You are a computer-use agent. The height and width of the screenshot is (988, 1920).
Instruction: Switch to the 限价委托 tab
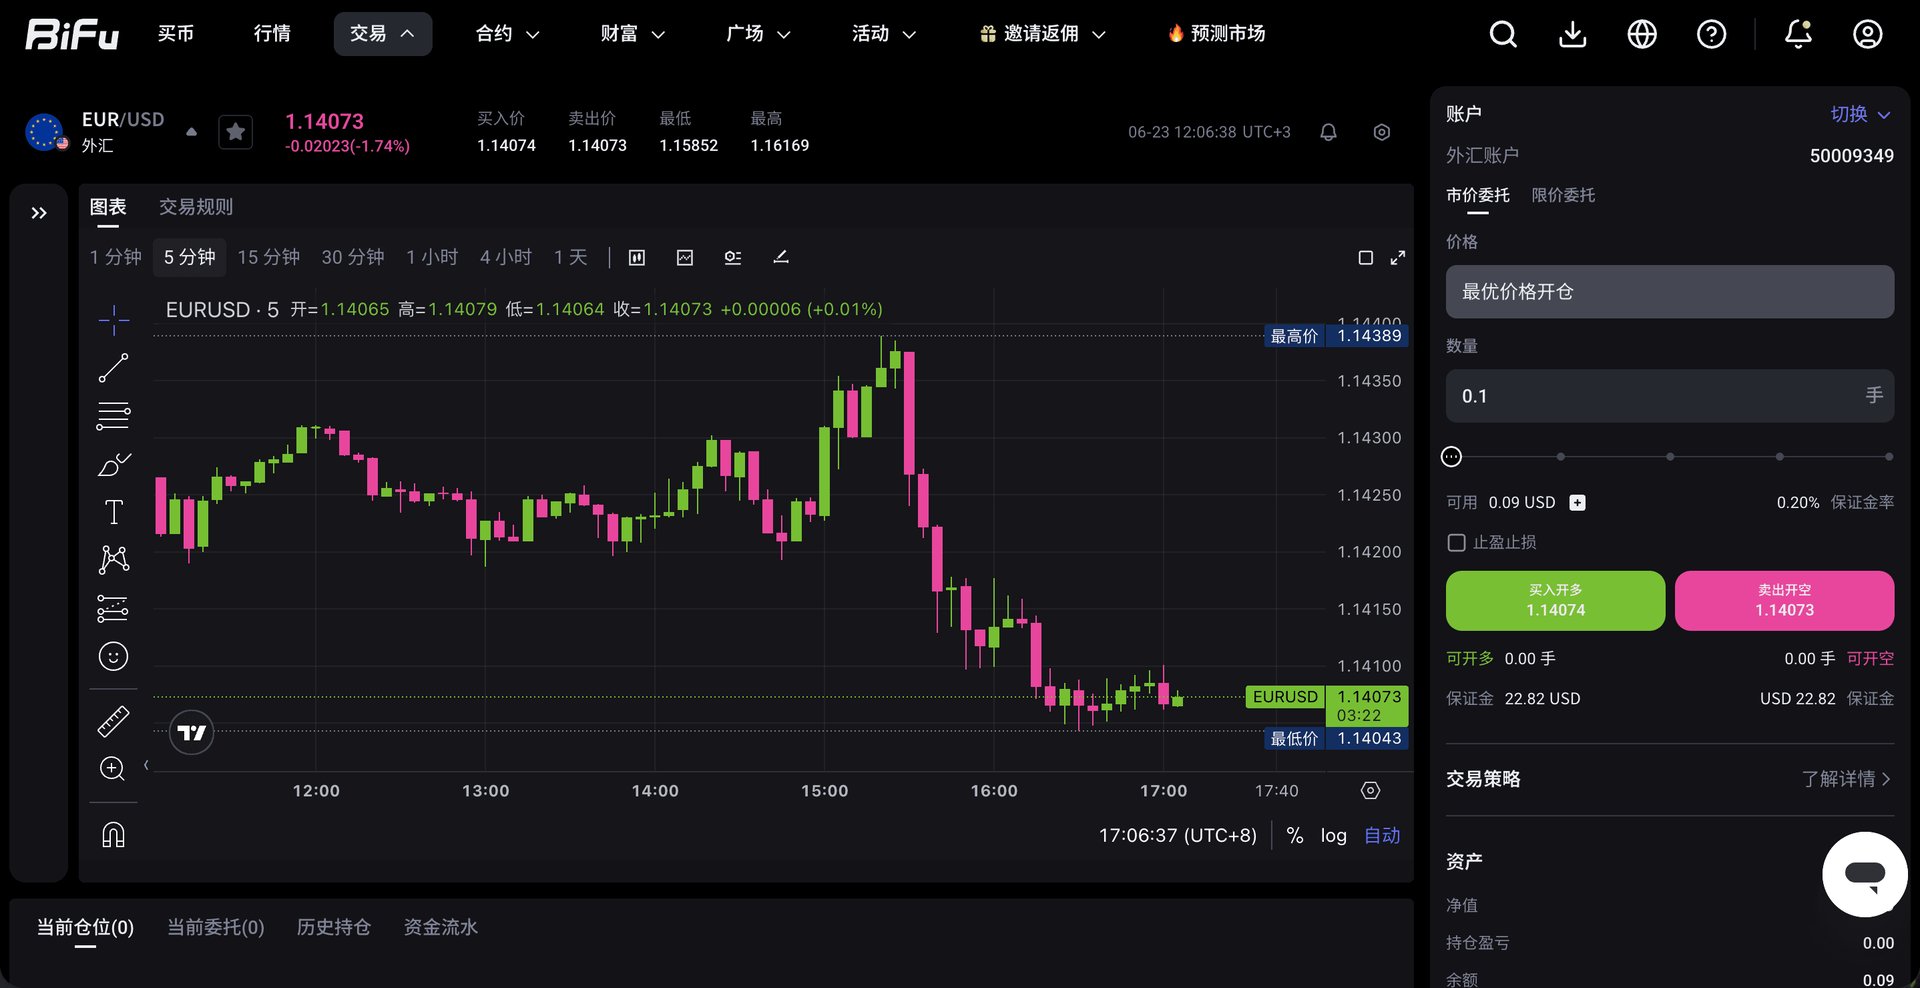pos(1563,195)
